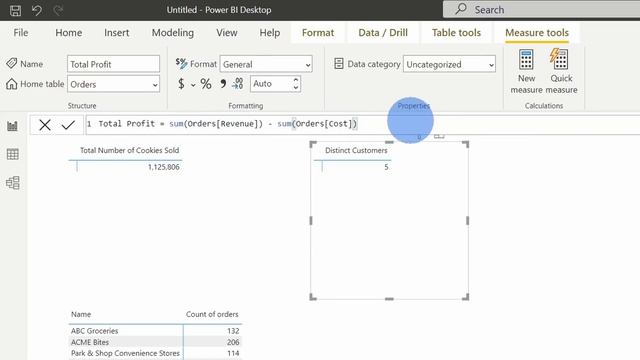Screen dimensions: 640x360
Task: Apply currency format with dollar icon
Action: point(181,84)
